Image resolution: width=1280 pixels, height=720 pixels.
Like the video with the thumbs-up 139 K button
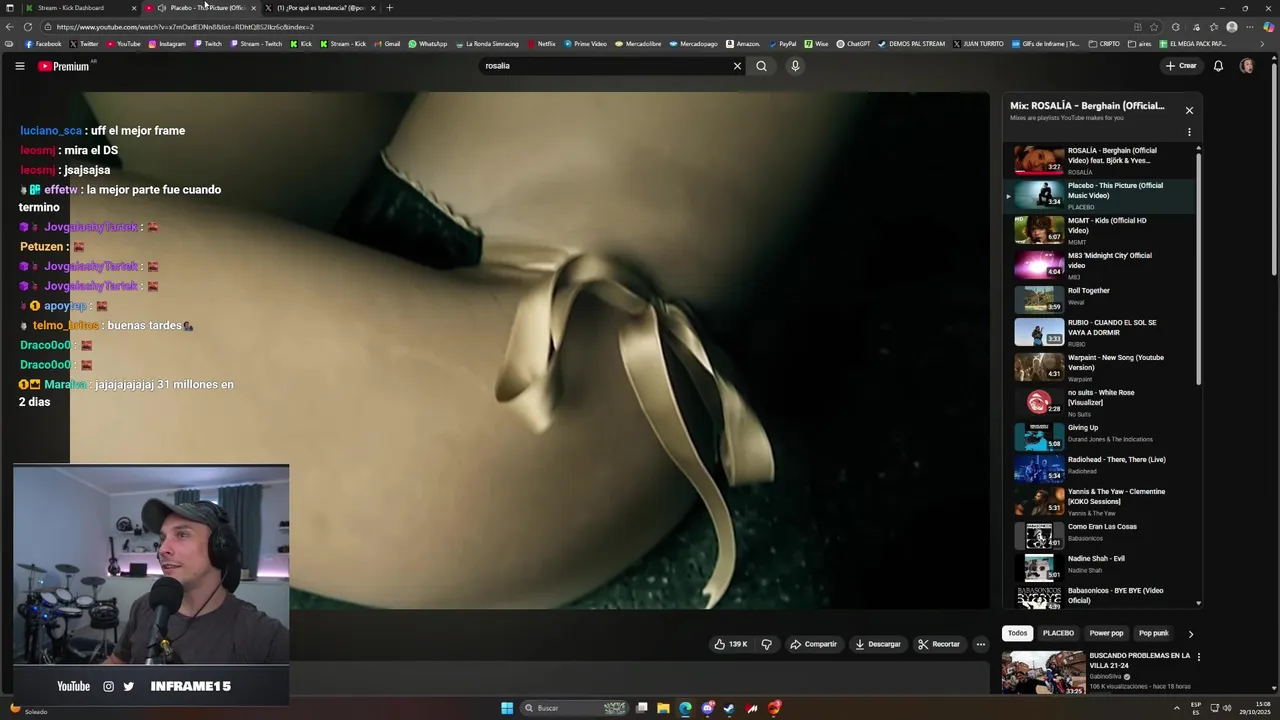tap(730, 644)
